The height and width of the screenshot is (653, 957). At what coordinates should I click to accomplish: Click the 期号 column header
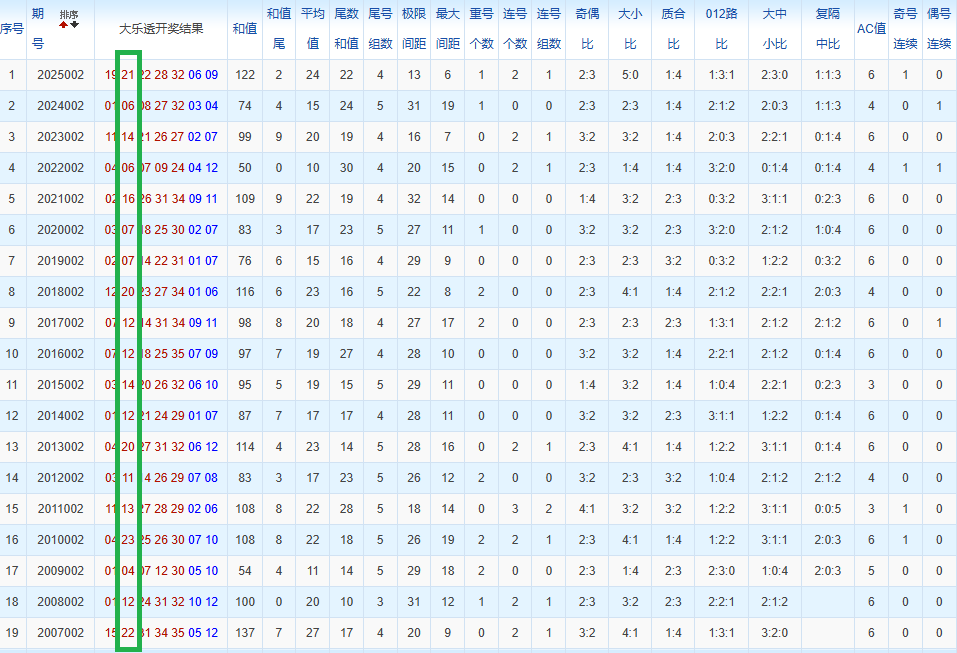tap(38, 29)
